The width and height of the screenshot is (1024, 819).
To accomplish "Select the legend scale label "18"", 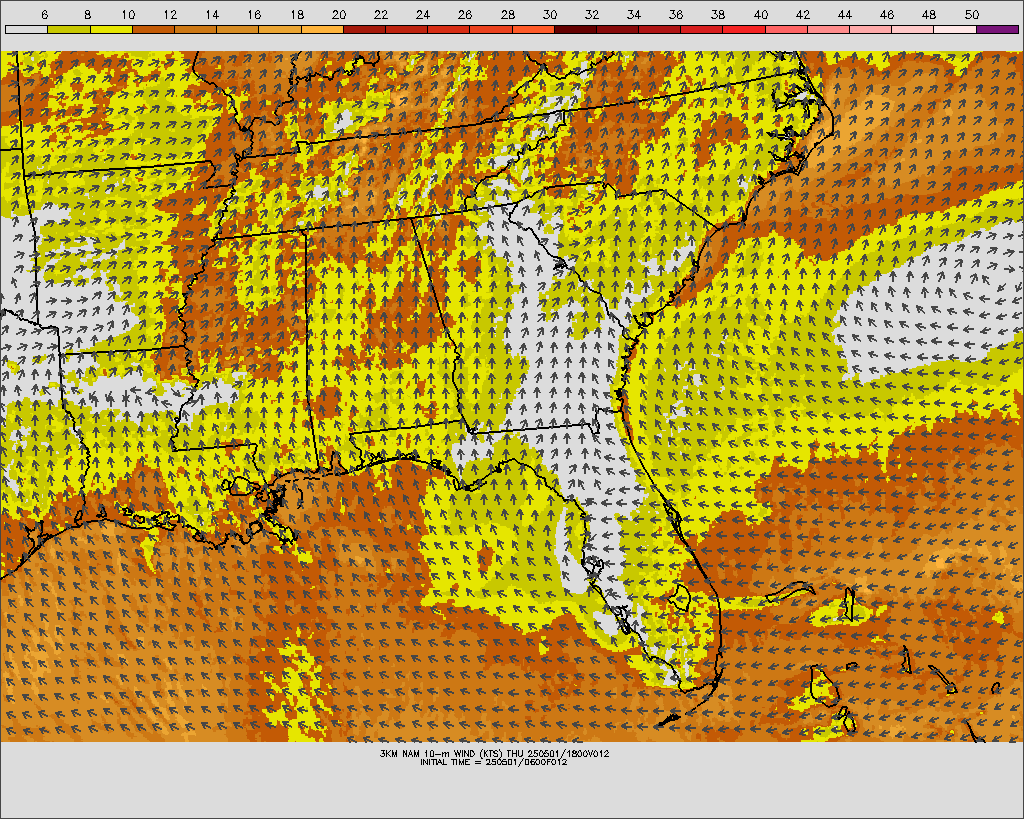I will [x=296, y=14].
